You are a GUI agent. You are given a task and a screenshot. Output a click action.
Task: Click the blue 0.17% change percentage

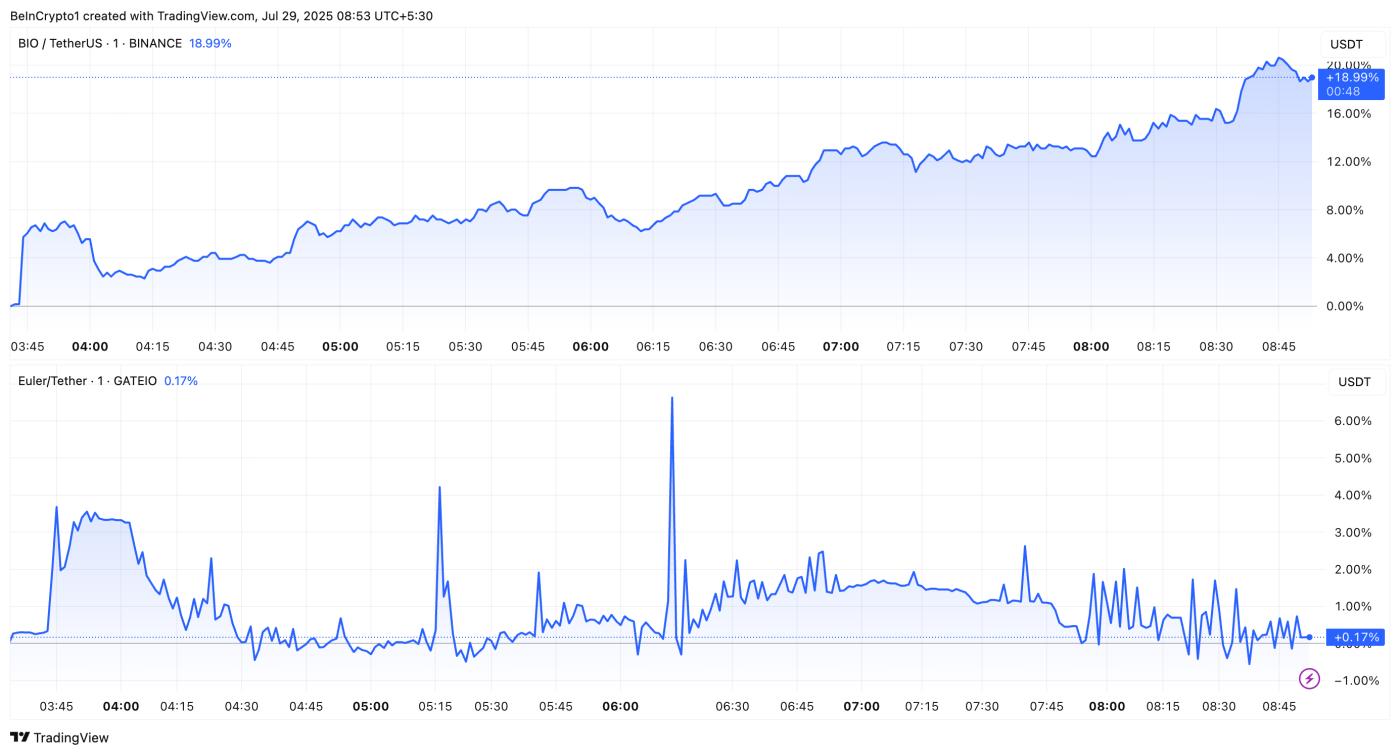pos(181,381)
